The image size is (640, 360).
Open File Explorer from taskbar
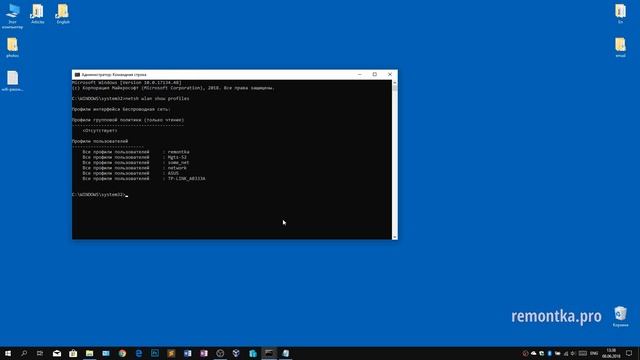pyautogui.click(x=89, y=353)
